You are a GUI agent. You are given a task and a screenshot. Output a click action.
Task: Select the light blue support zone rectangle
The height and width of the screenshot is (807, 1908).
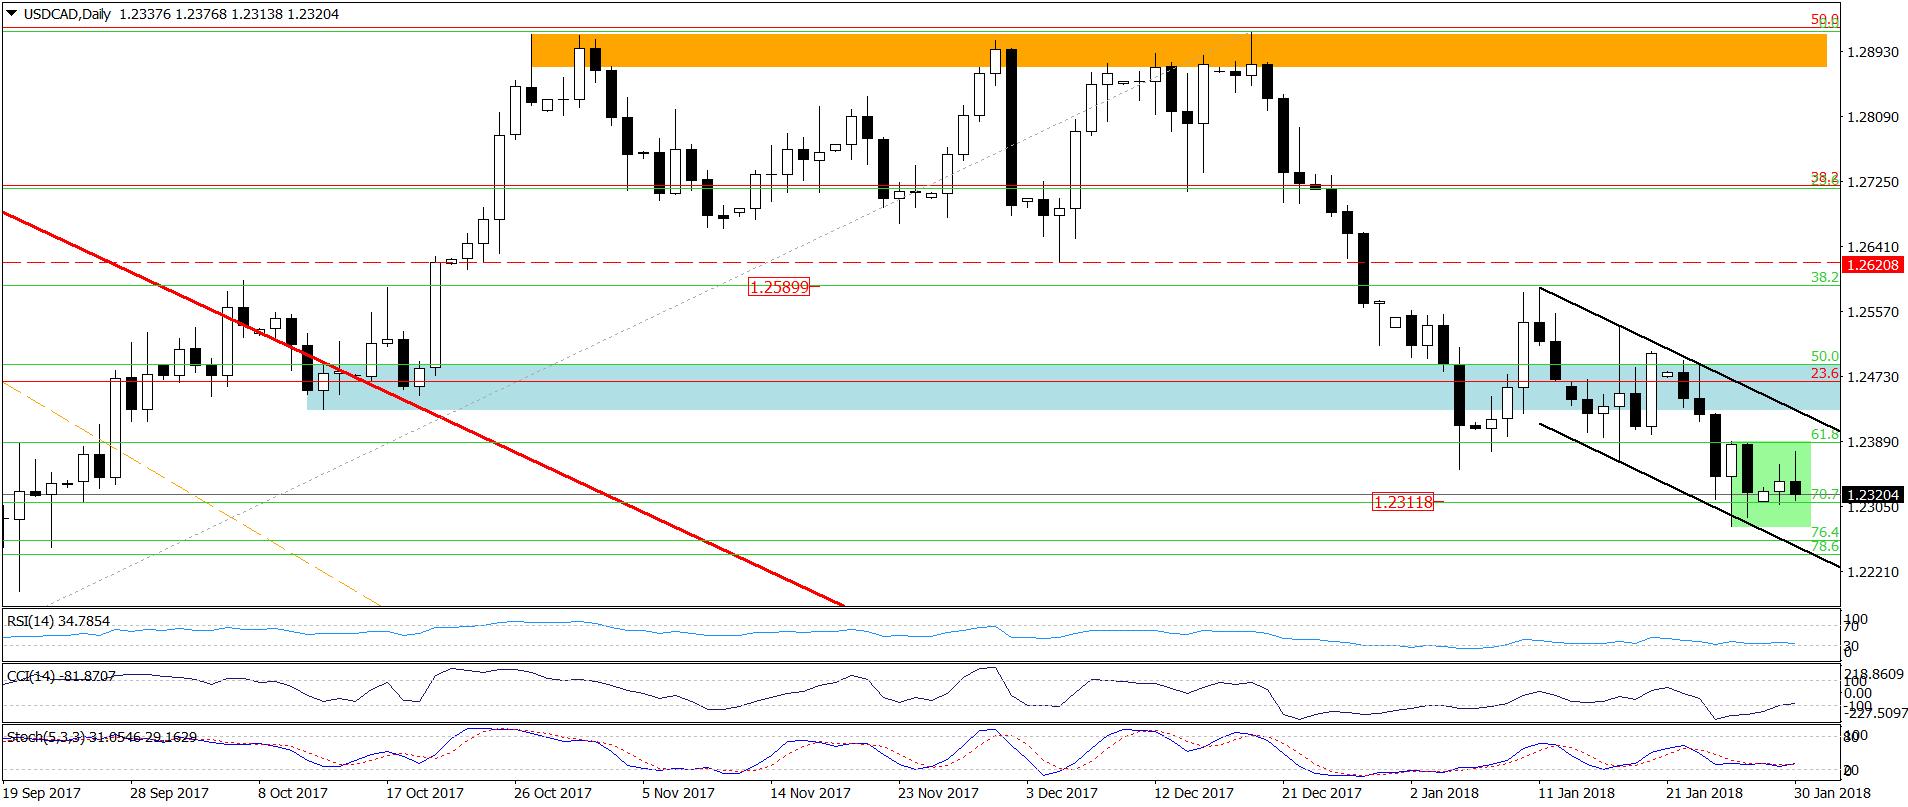1073,387
